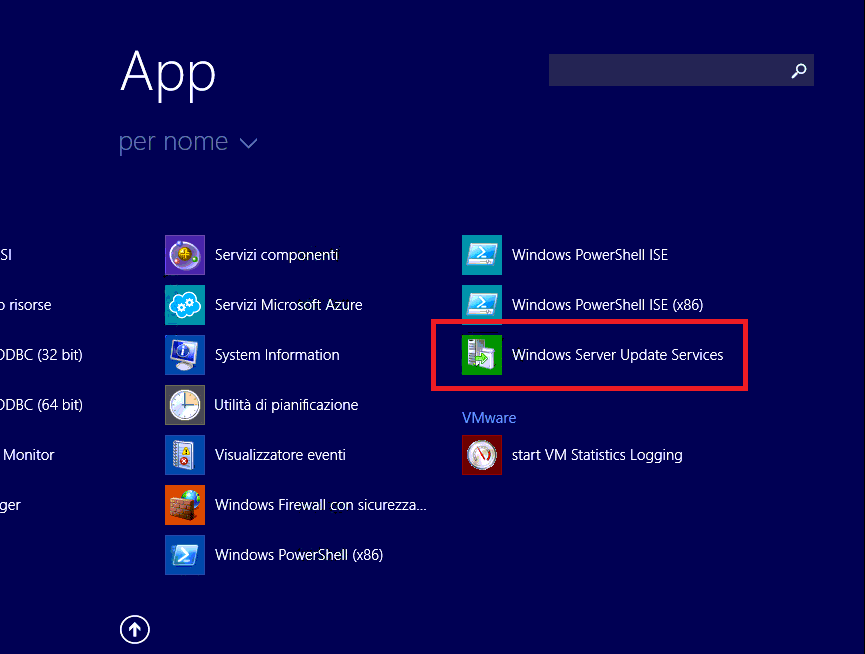865x654 pixels.
Task: Open the System Information icon
Action: [x=185, y=355]
